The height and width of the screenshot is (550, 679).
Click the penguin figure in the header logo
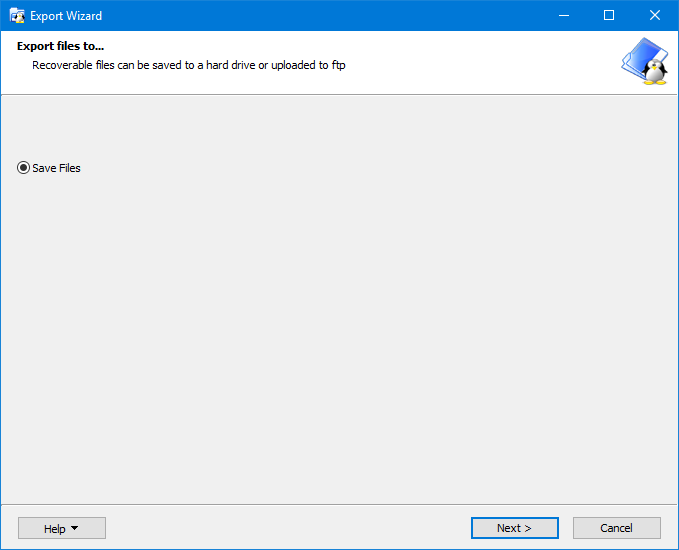655,72
